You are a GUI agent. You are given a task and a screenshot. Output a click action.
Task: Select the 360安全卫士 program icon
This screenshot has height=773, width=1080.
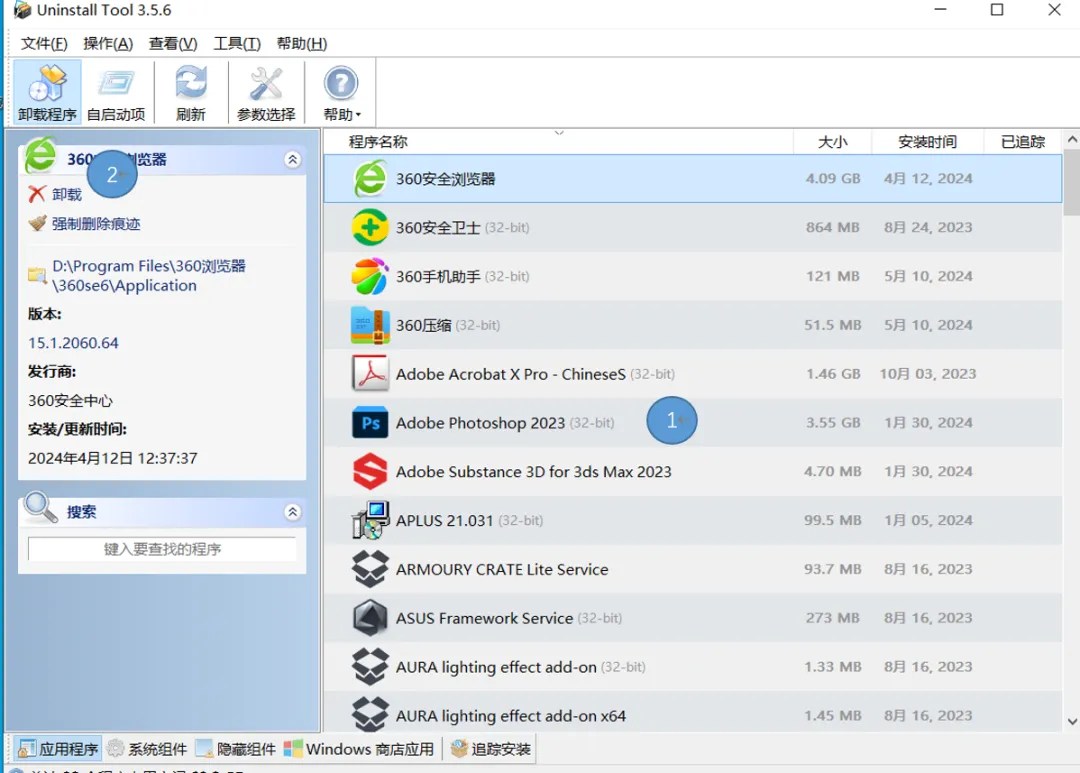click(x=370, y=228)
